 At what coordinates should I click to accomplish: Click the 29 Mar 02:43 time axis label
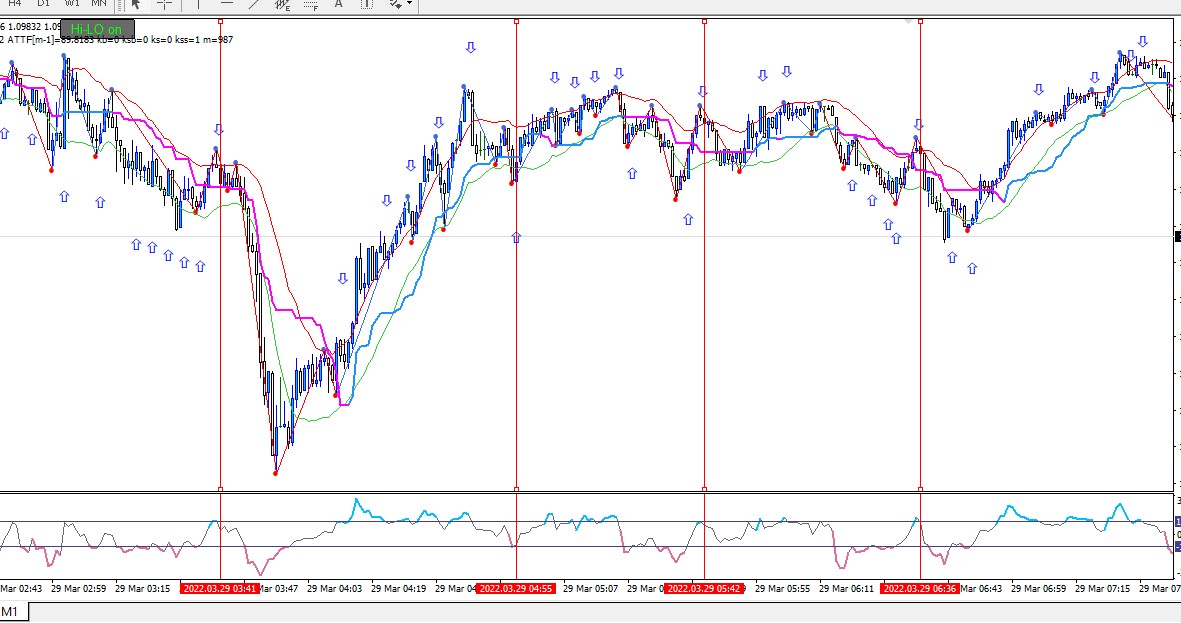[x=21, y=588]
